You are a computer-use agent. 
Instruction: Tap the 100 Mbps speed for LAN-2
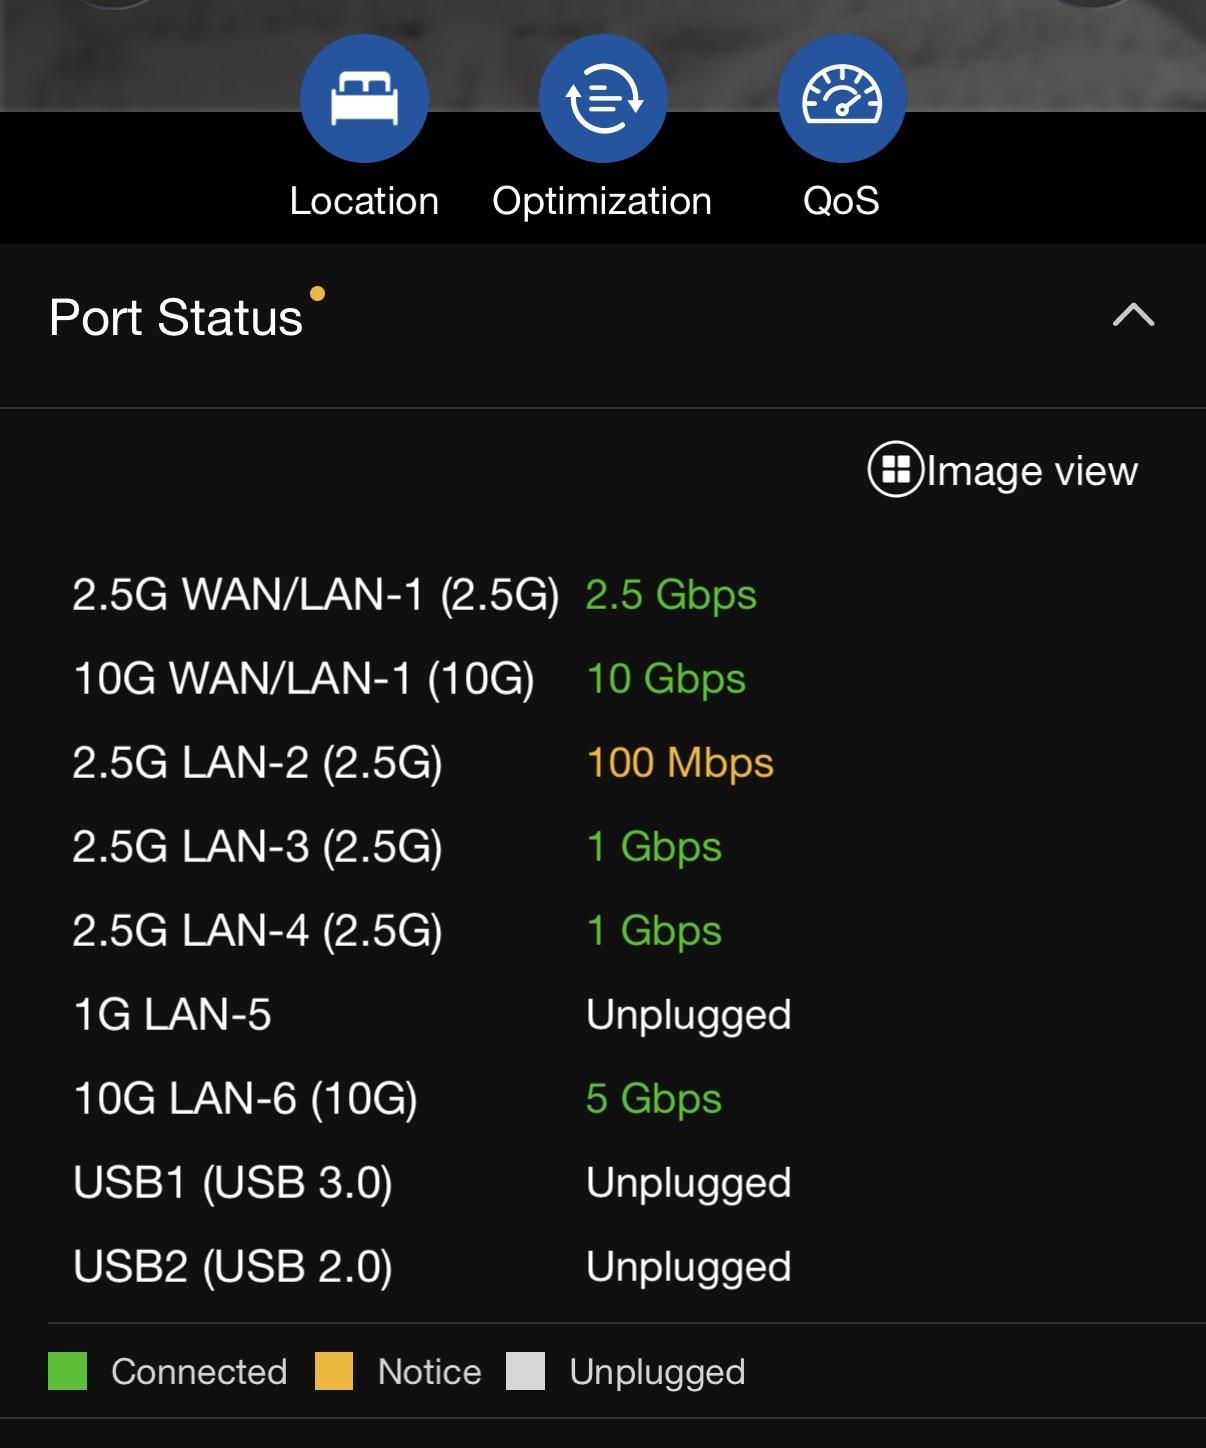click(680, 763)
